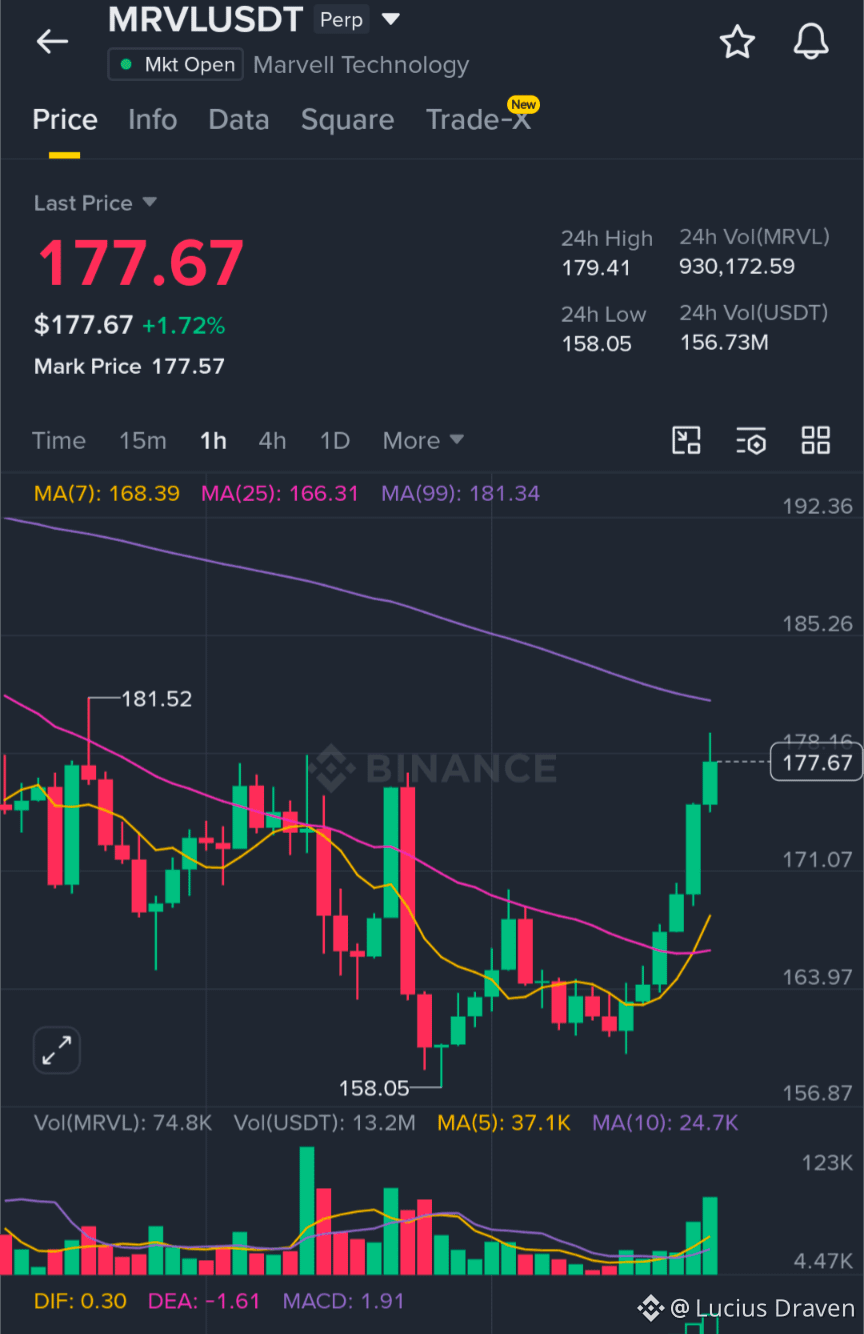Viewport: 864px width, 1334px height.
Task: Tap the volume MA(5): 37.1K label
Action: [504, 1123]
